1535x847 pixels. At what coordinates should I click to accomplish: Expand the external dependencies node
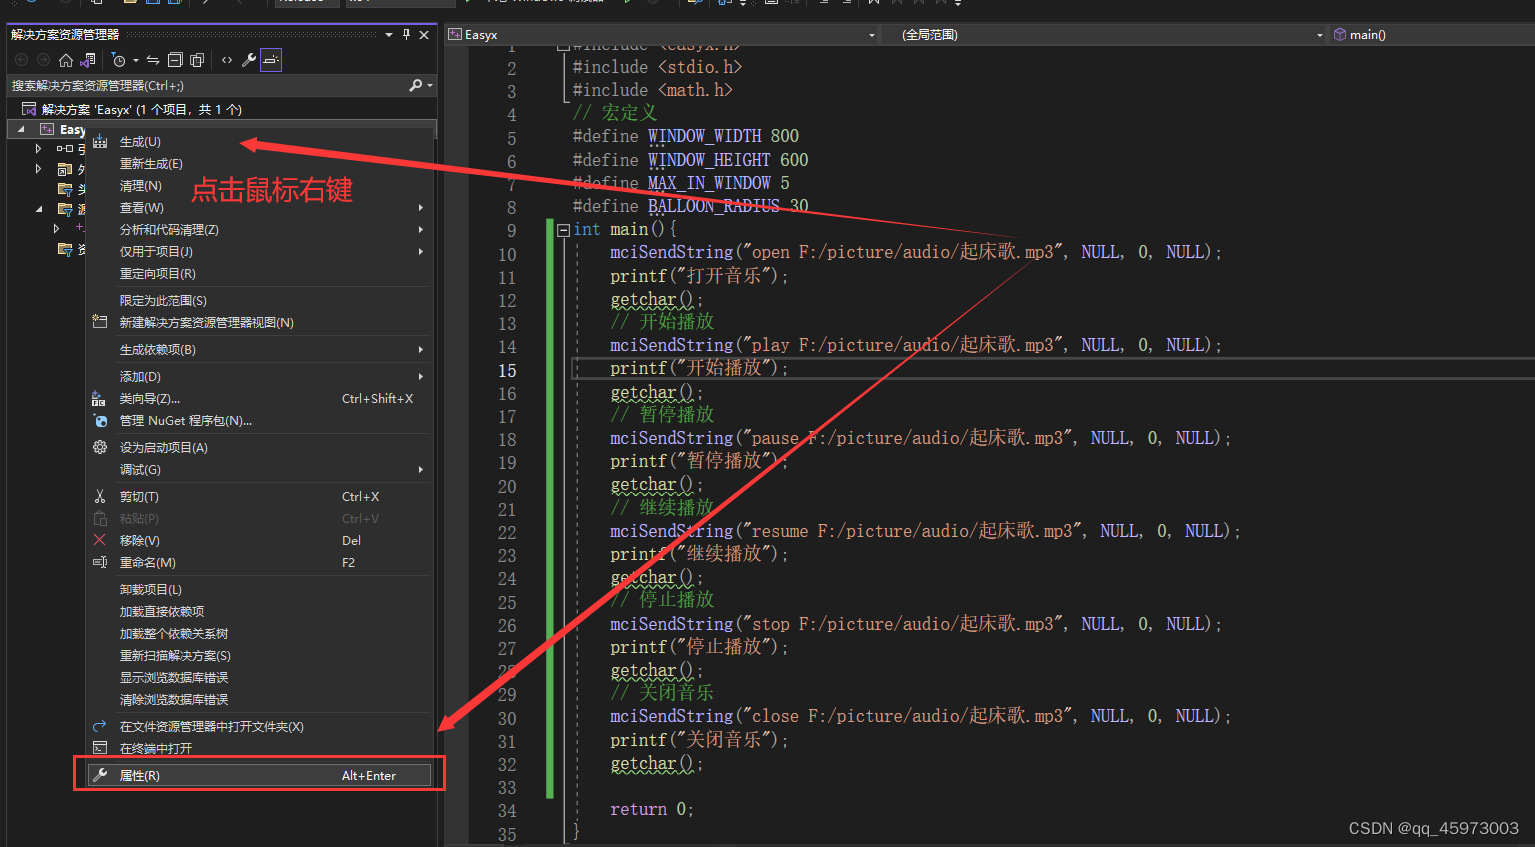tap(38, 169)
